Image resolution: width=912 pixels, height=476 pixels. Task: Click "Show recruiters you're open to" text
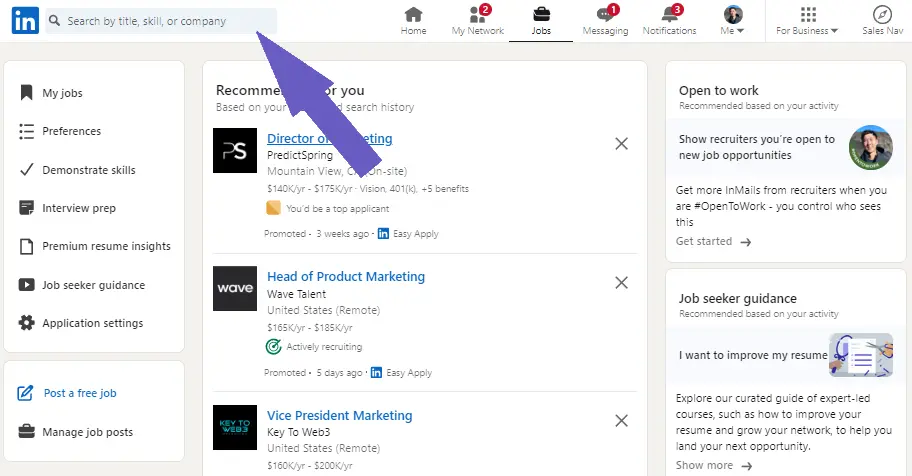click(x=757, y=139)
